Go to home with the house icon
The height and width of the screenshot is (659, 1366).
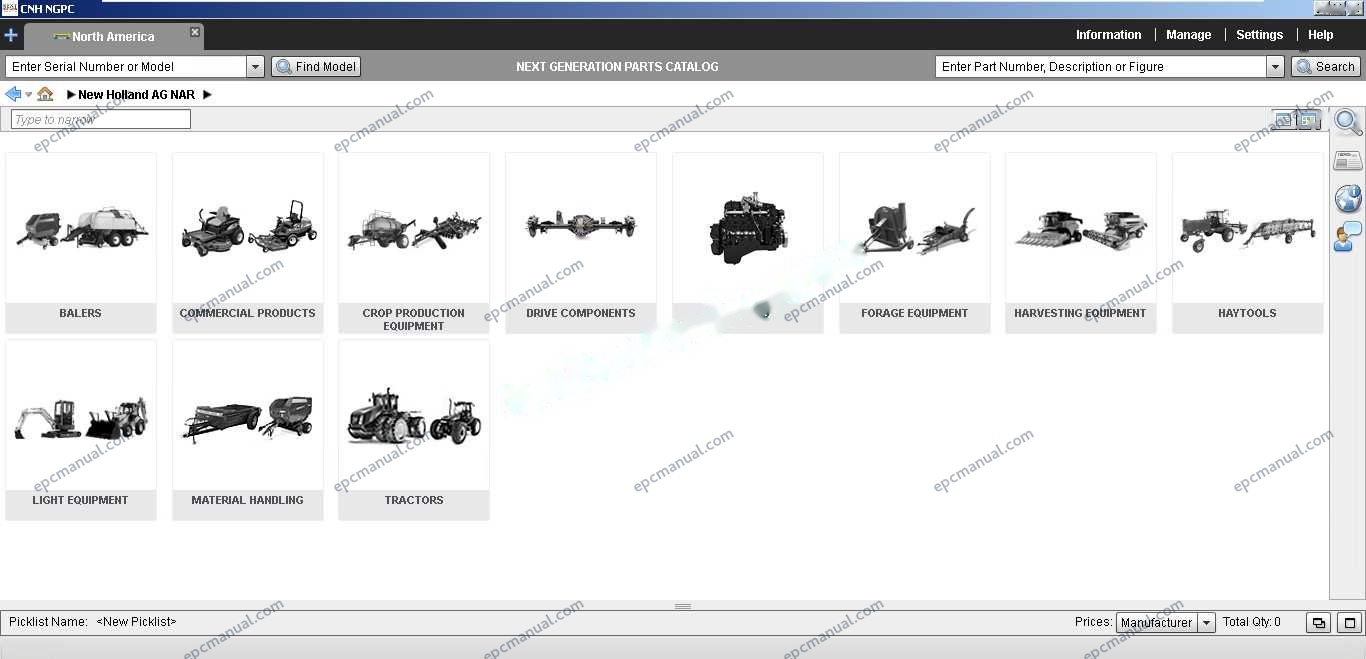[x=45, y=94]
